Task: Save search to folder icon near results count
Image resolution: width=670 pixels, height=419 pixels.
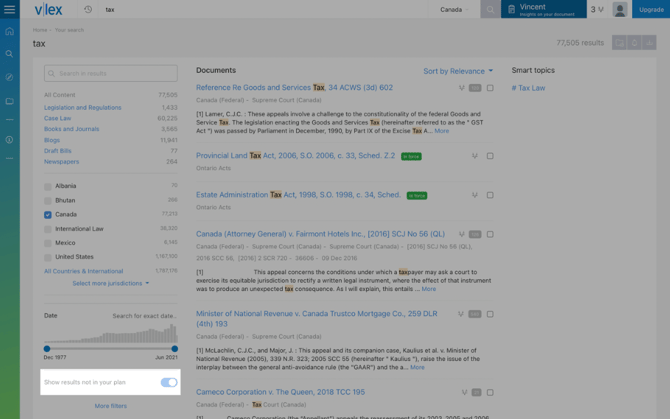Action: point(619,43)
